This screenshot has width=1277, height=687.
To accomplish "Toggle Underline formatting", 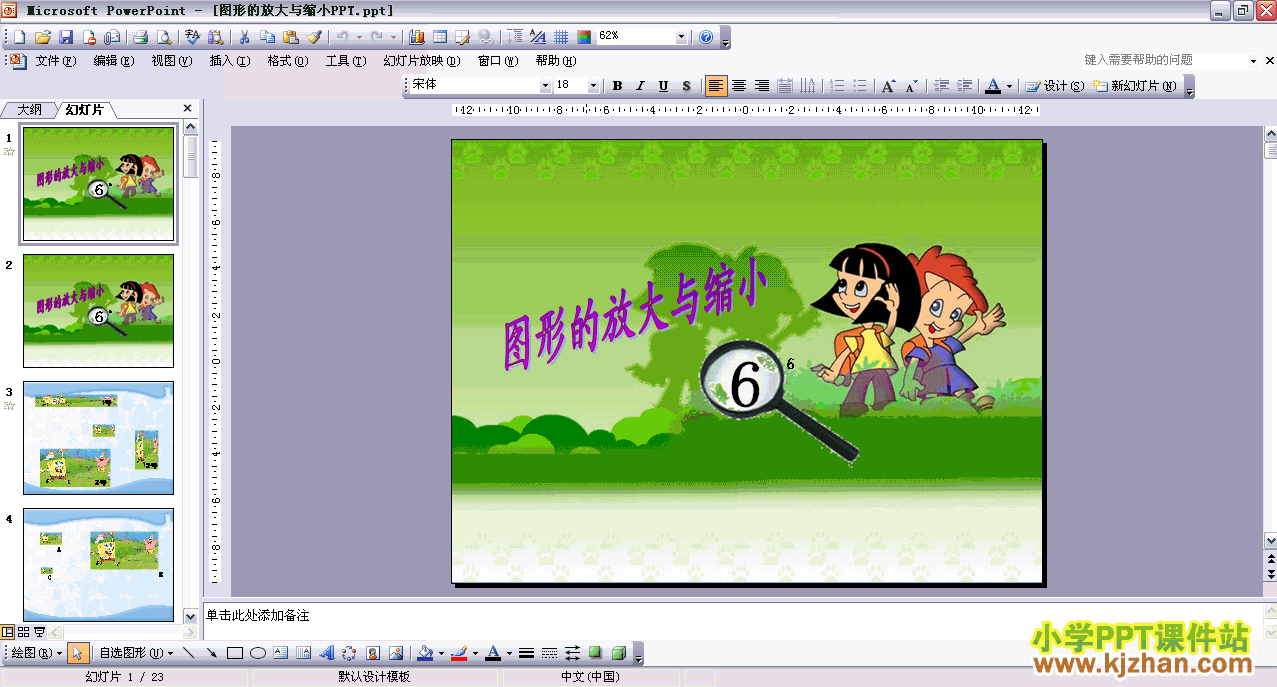I will point(663,85).
